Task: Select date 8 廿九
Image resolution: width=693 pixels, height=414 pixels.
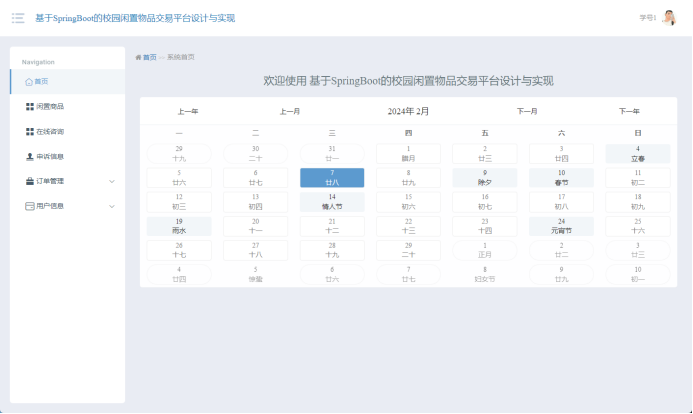Action: 408,178
